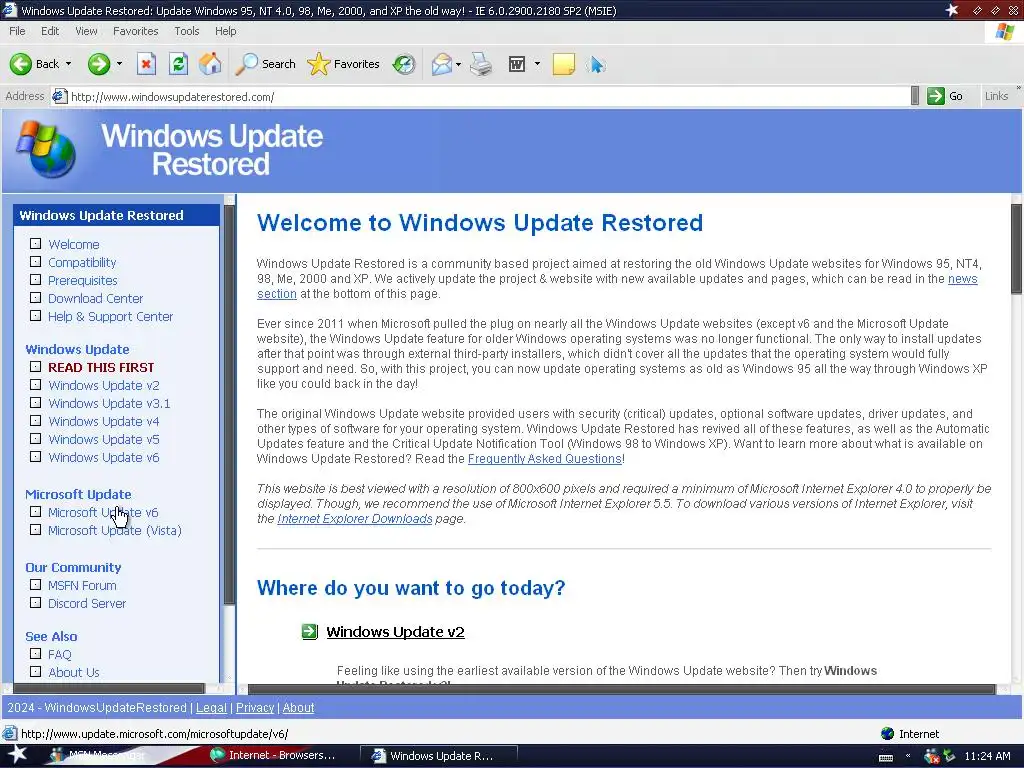Viewport: 1024px width, 768px height.
Task: Click the green Go arrow button
Action: point(936,96)
